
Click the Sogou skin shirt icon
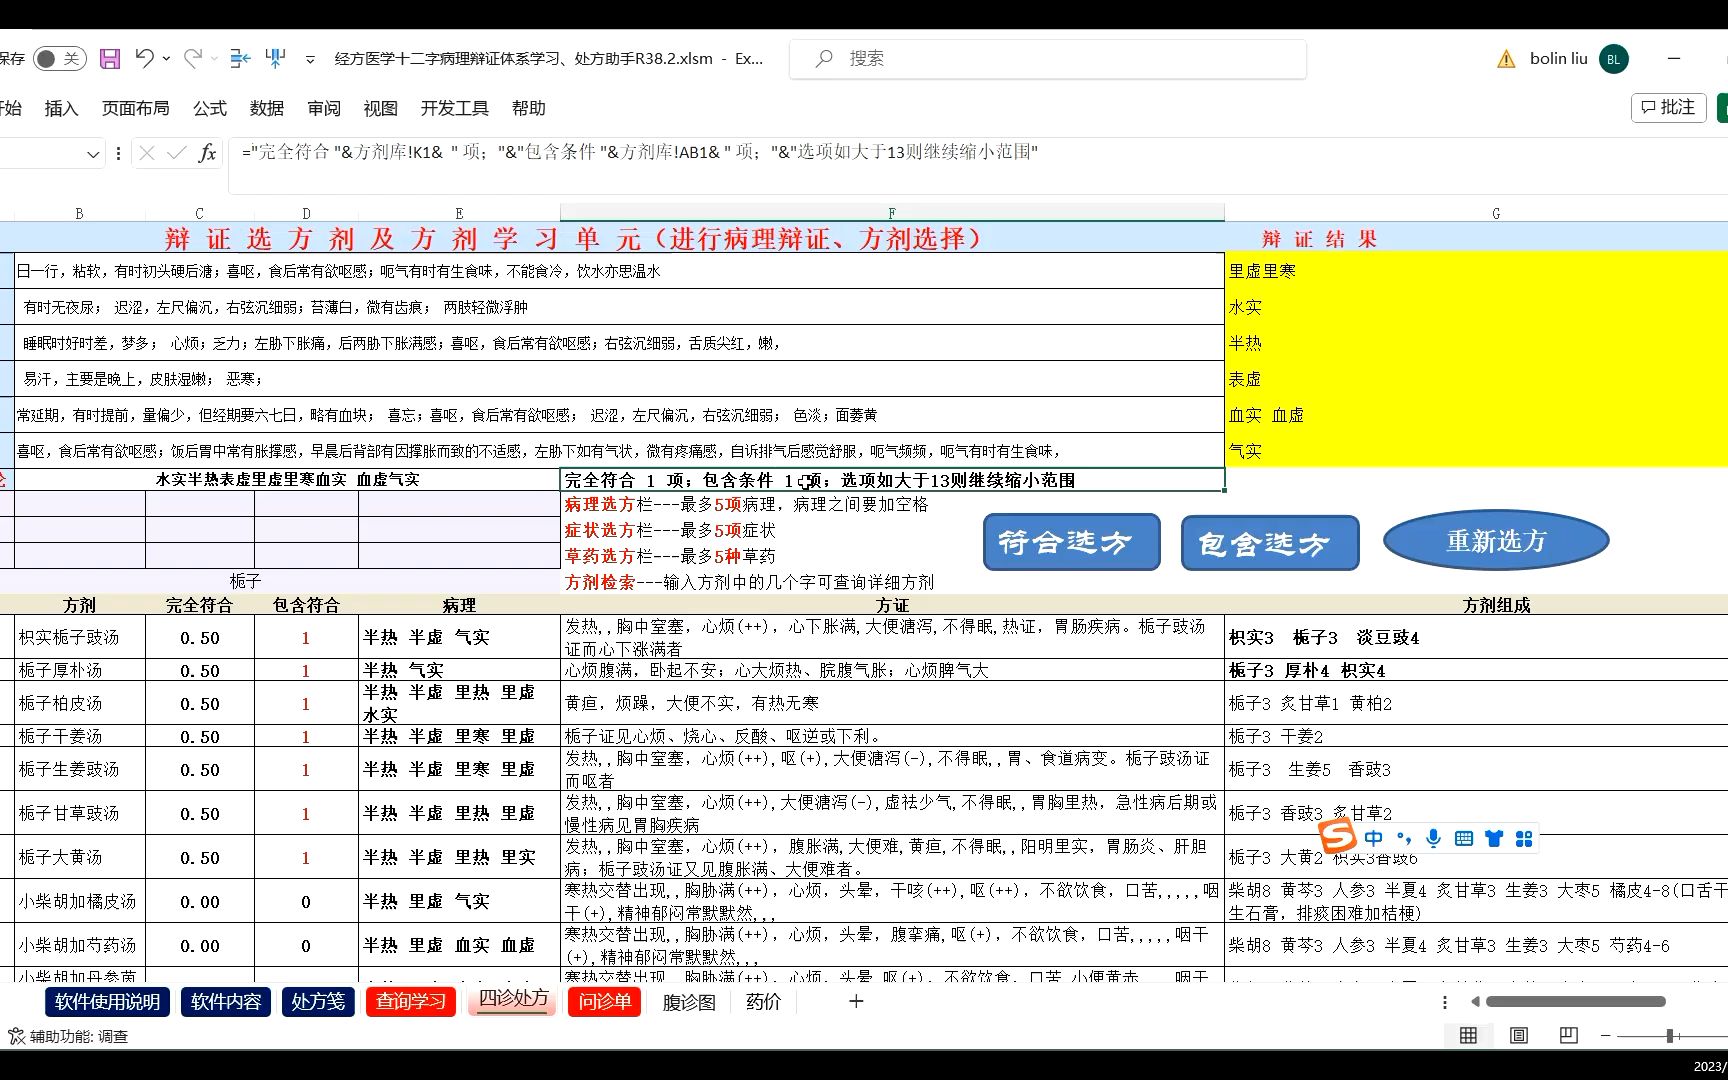coord(1494,838)
